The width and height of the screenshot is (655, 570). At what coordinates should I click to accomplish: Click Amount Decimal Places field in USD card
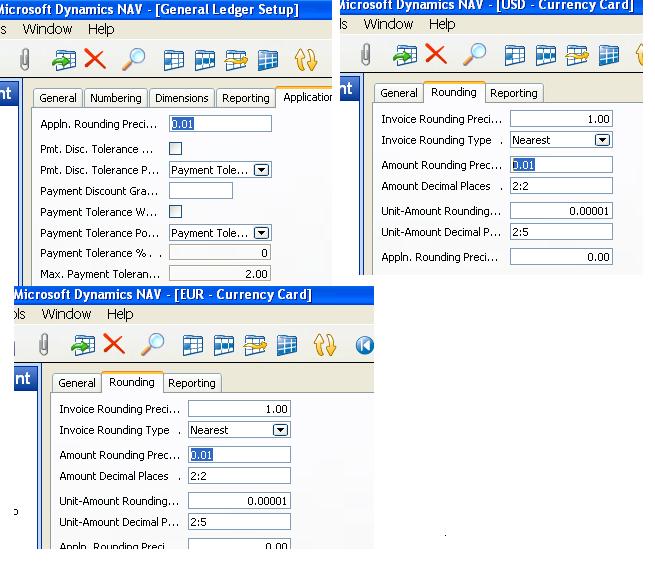561,186
